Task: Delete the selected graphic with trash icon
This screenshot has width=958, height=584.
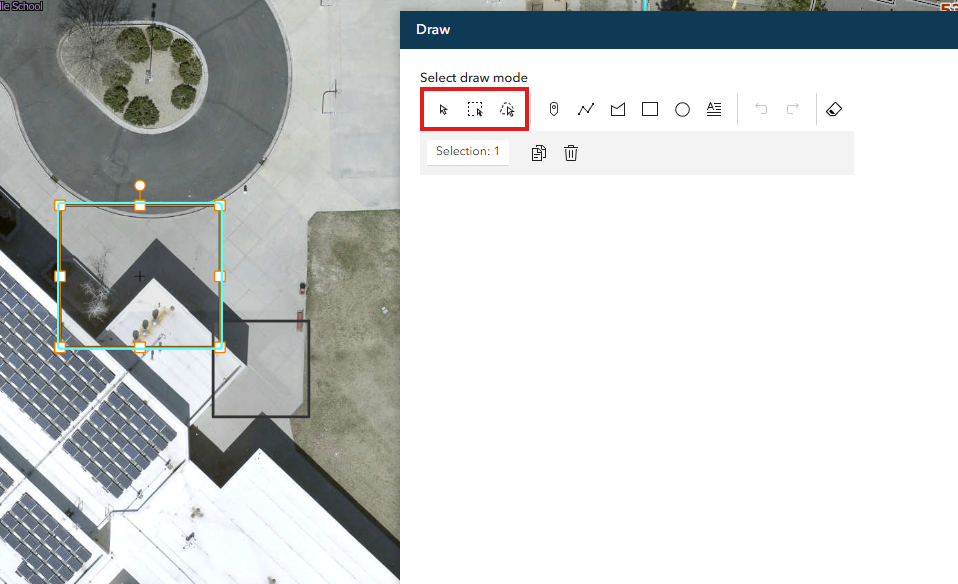Action: [x=571, y=152]
